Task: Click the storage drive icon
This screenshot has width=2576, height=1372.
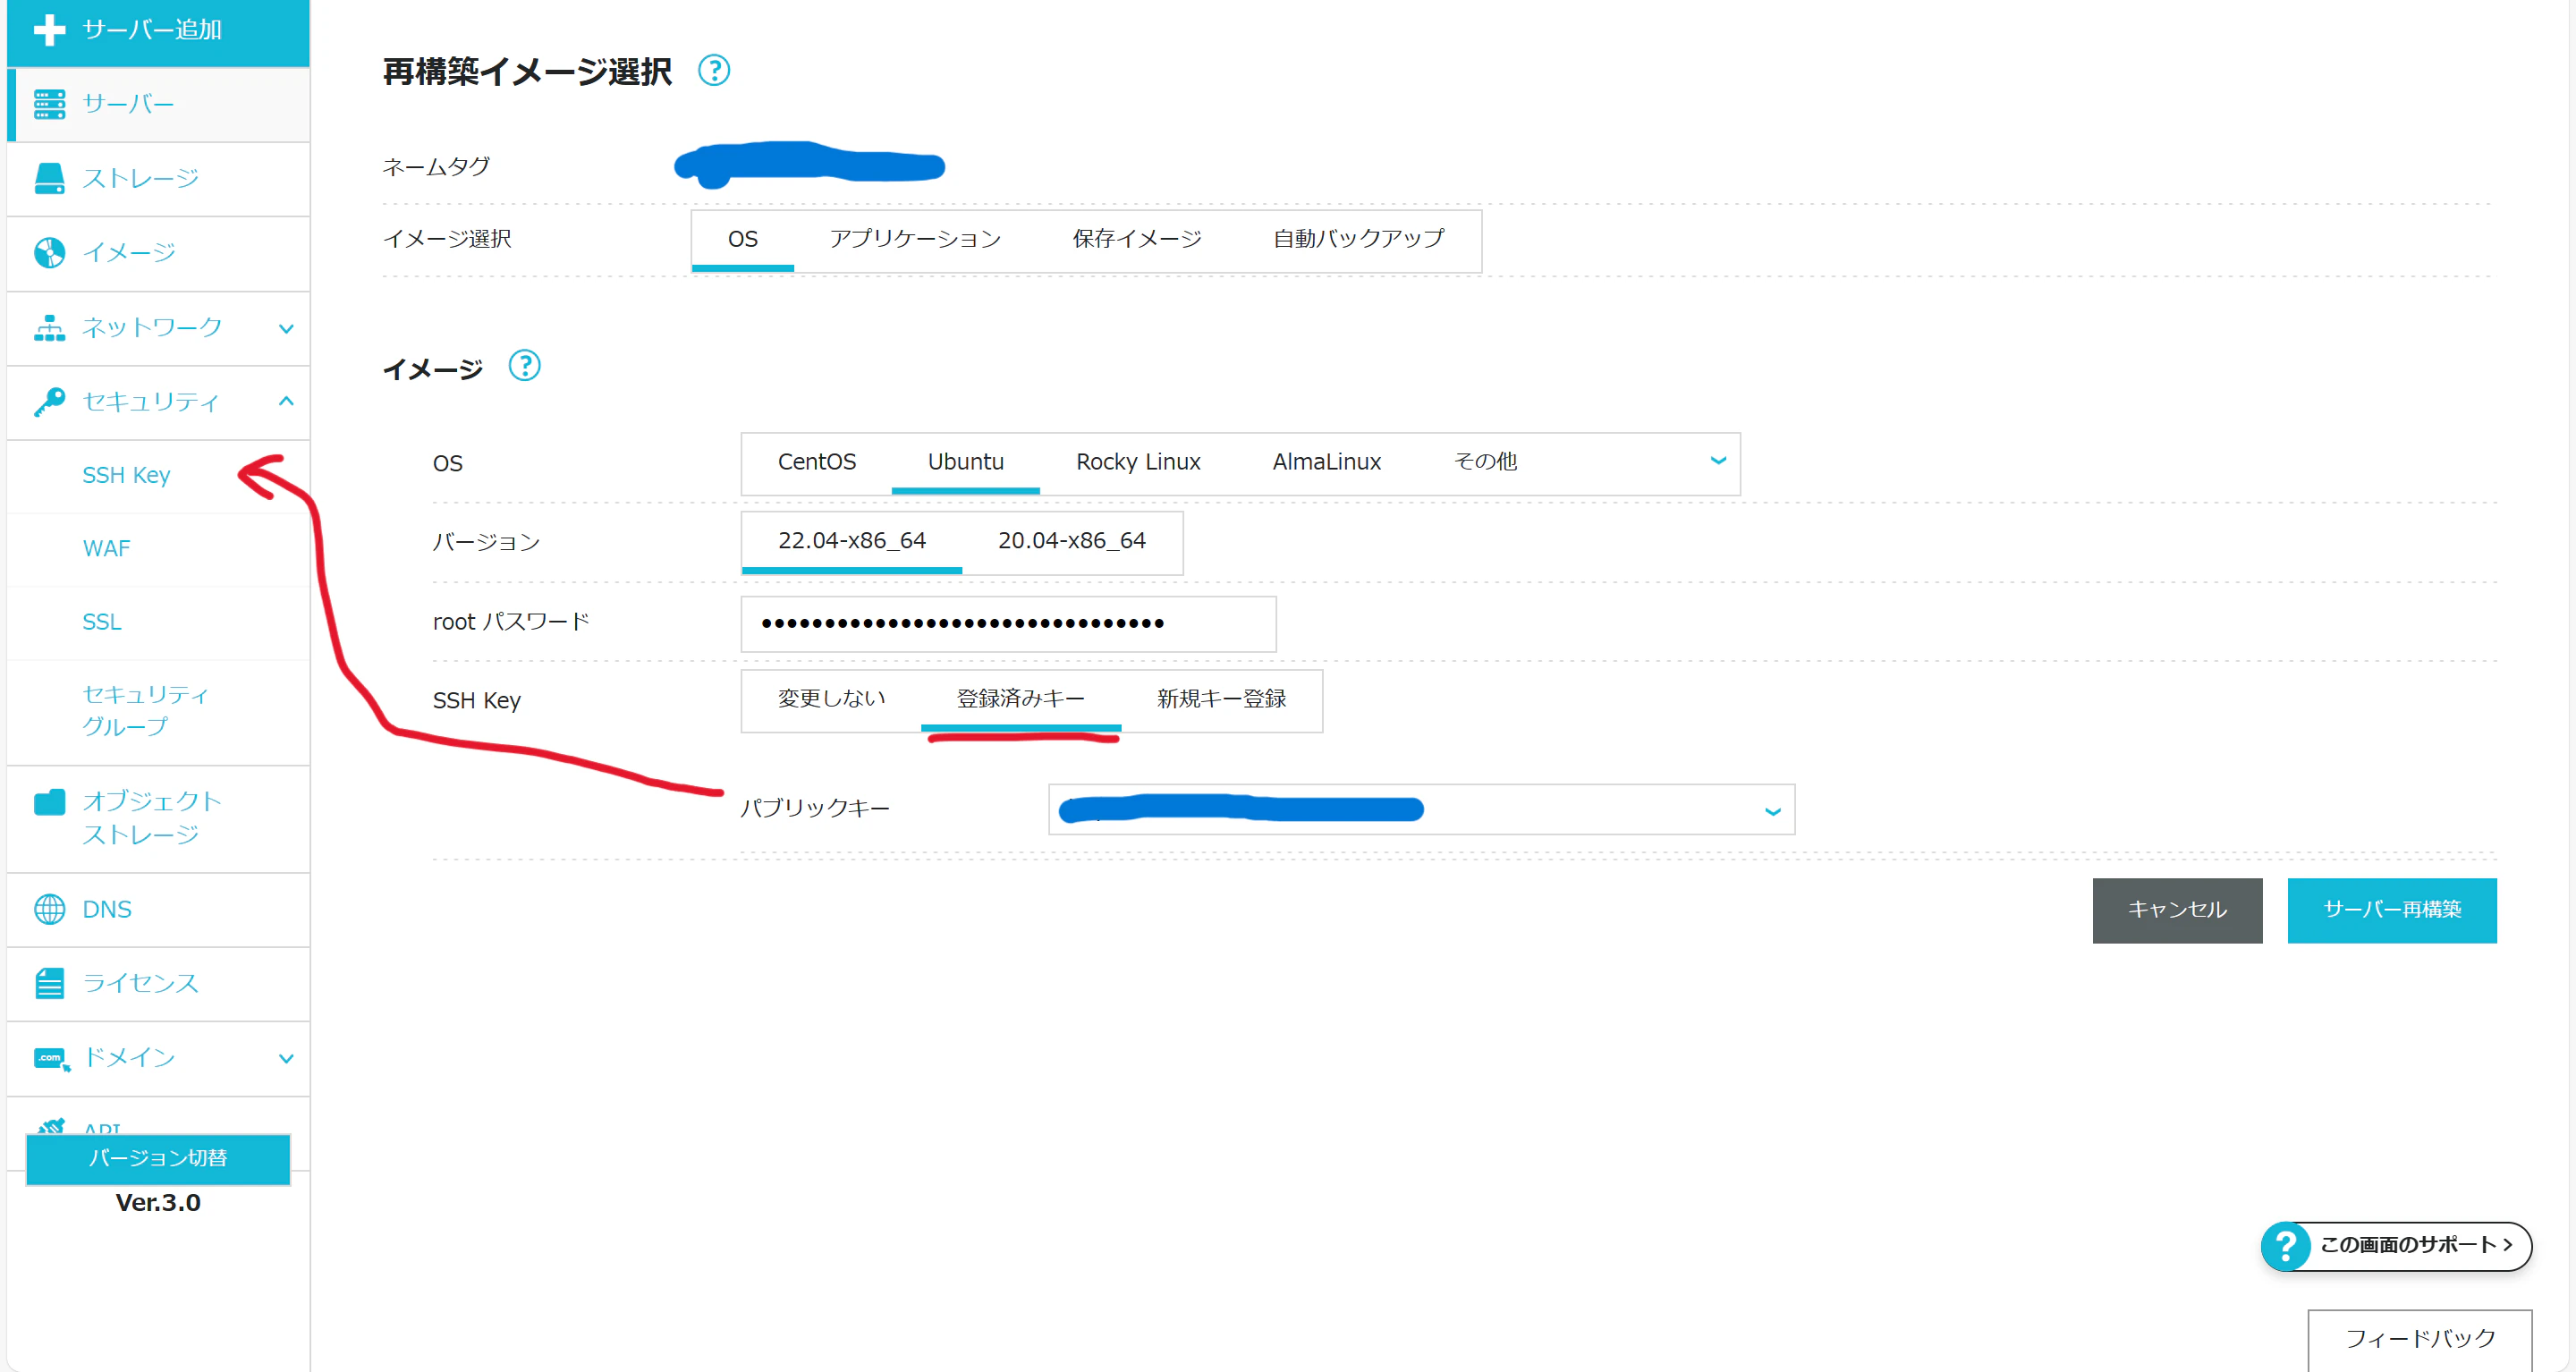Action: click(49, 178)
